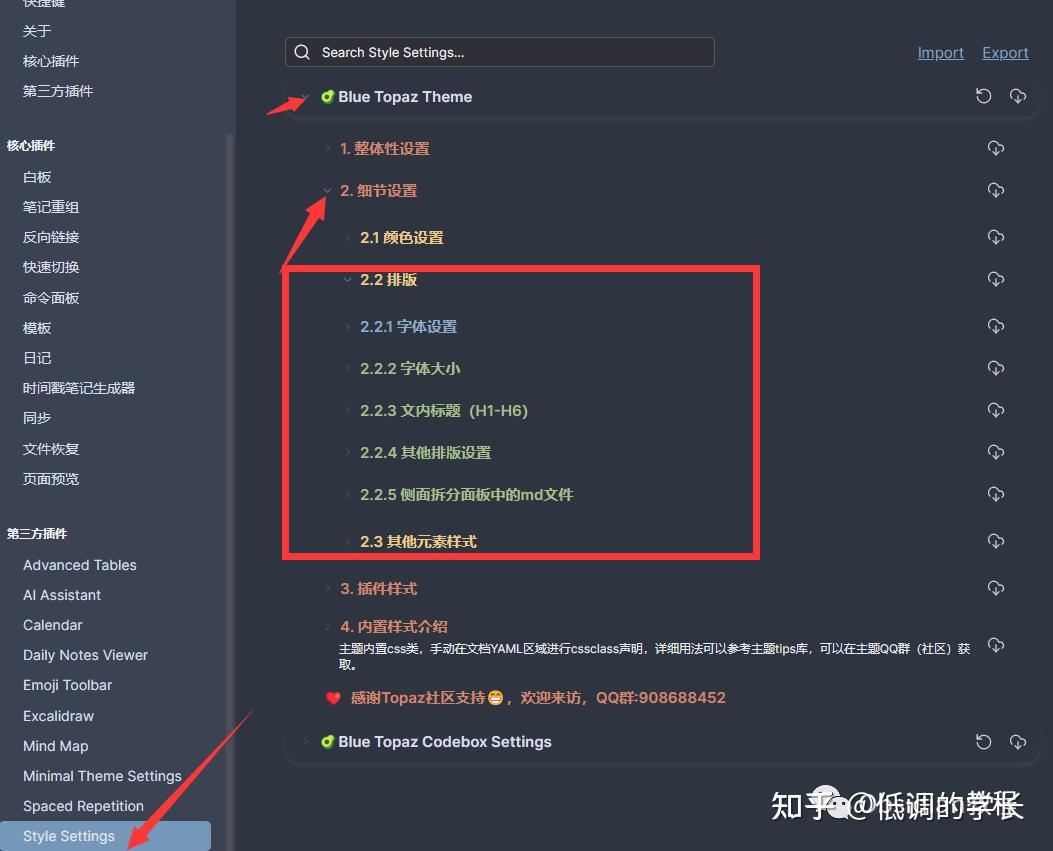
Task: Export section 2.2.3 文内标题 download icon
Action: click(996, 410)
